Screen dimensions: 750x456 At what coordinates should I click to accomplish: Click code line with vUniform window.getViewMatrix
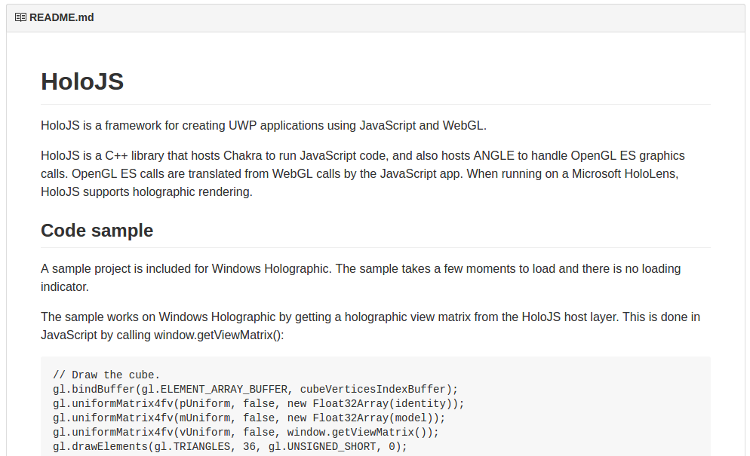(246, 432)
